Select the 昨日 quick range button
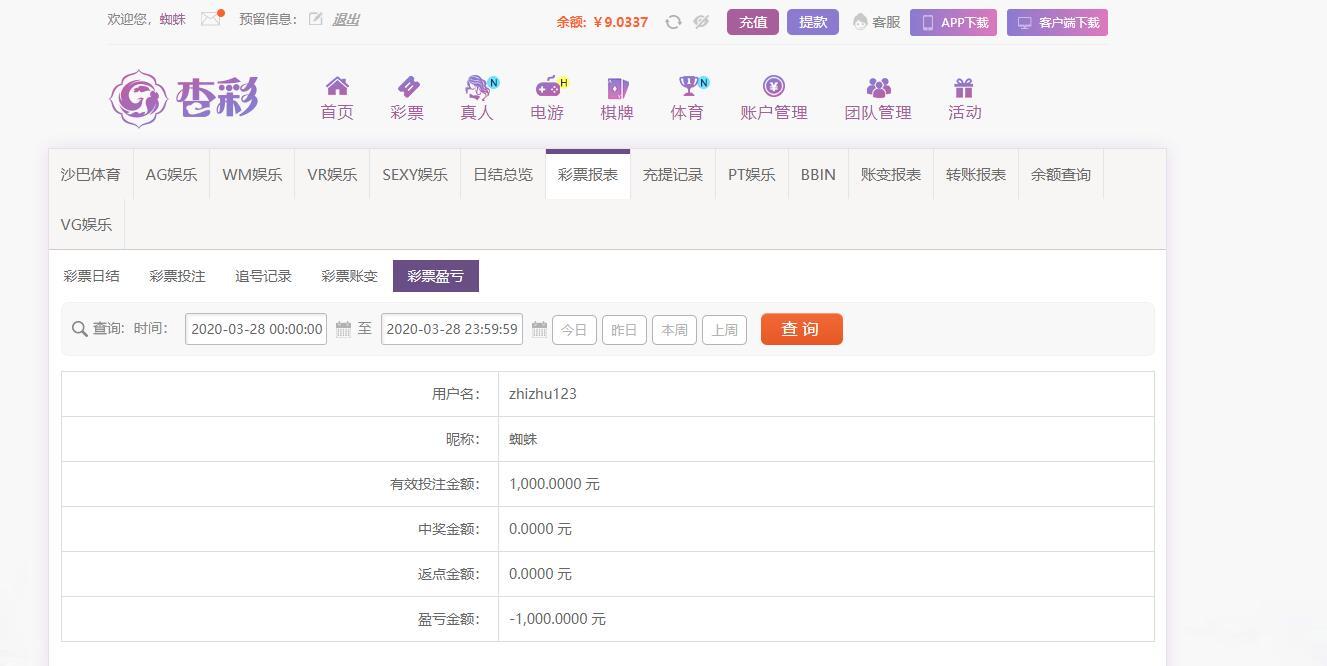The height and width of the screenshot is (666, 1327). [x=624, y=329]
